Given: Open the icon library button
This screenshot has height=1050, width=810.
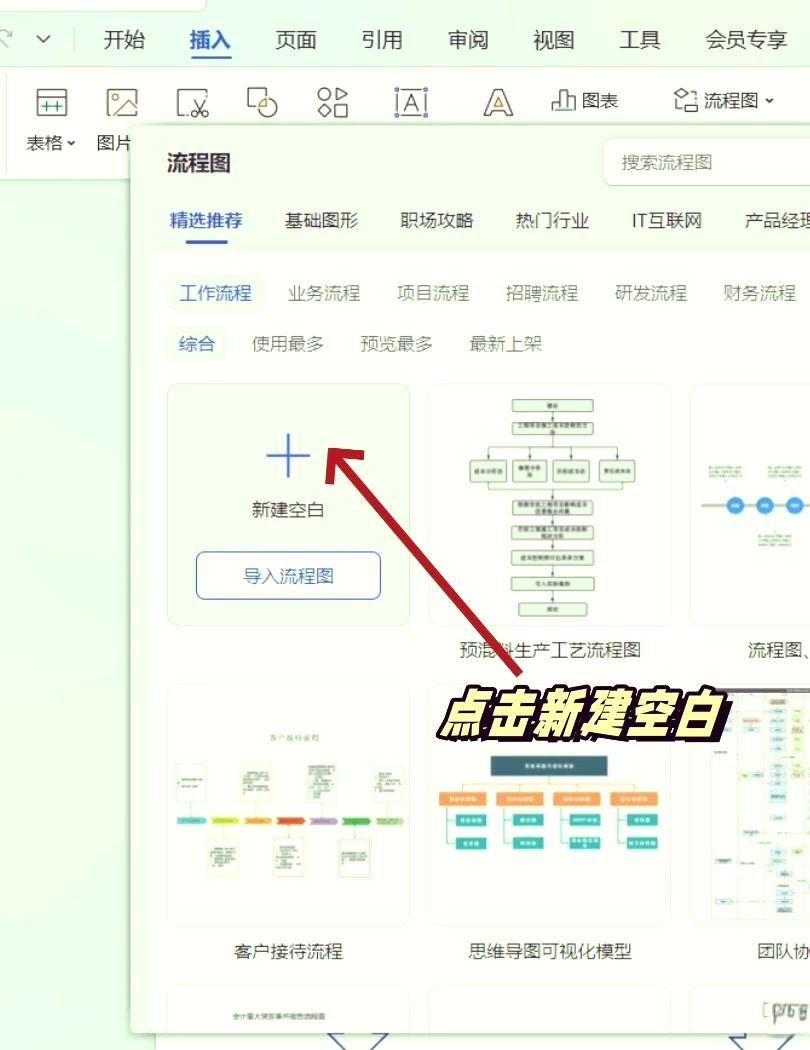Looking at the screenshot, I should 333,102.
